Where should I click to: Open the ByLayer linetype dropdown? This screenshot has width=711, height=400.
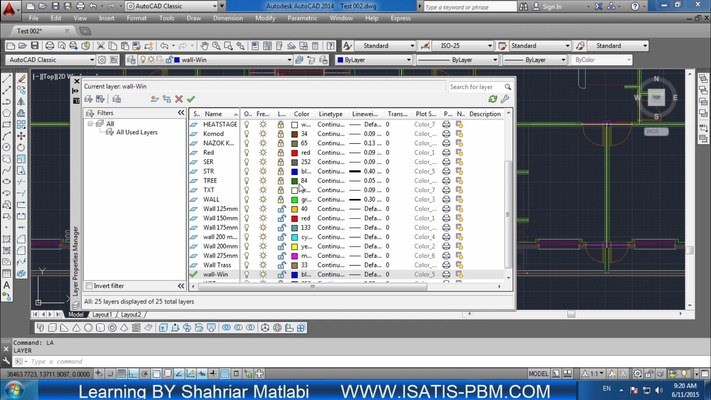[x=457, y=60]
